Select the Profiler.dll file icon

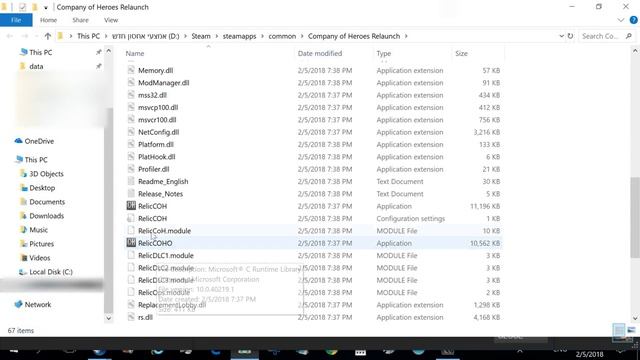[131, 169]
